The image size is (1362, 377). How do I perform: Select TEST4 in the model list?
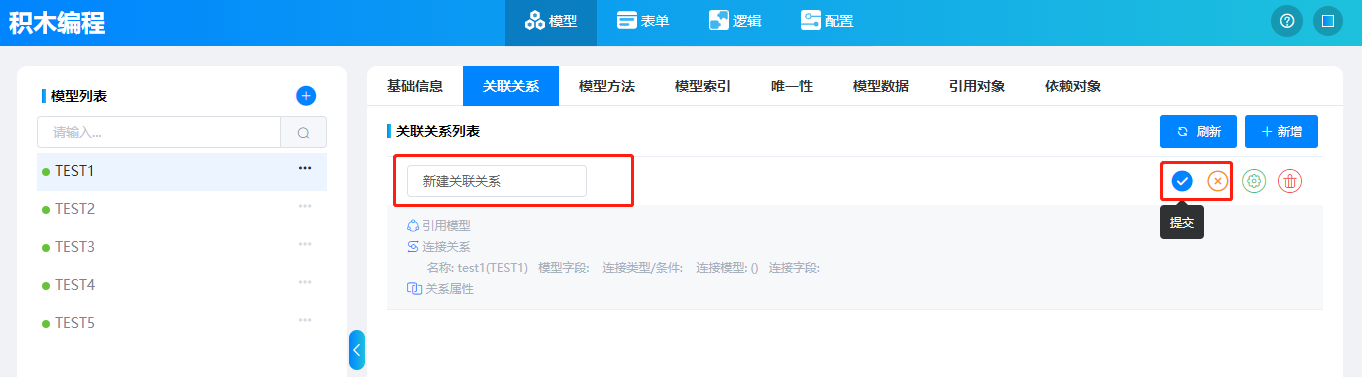(x=182, y=285)
